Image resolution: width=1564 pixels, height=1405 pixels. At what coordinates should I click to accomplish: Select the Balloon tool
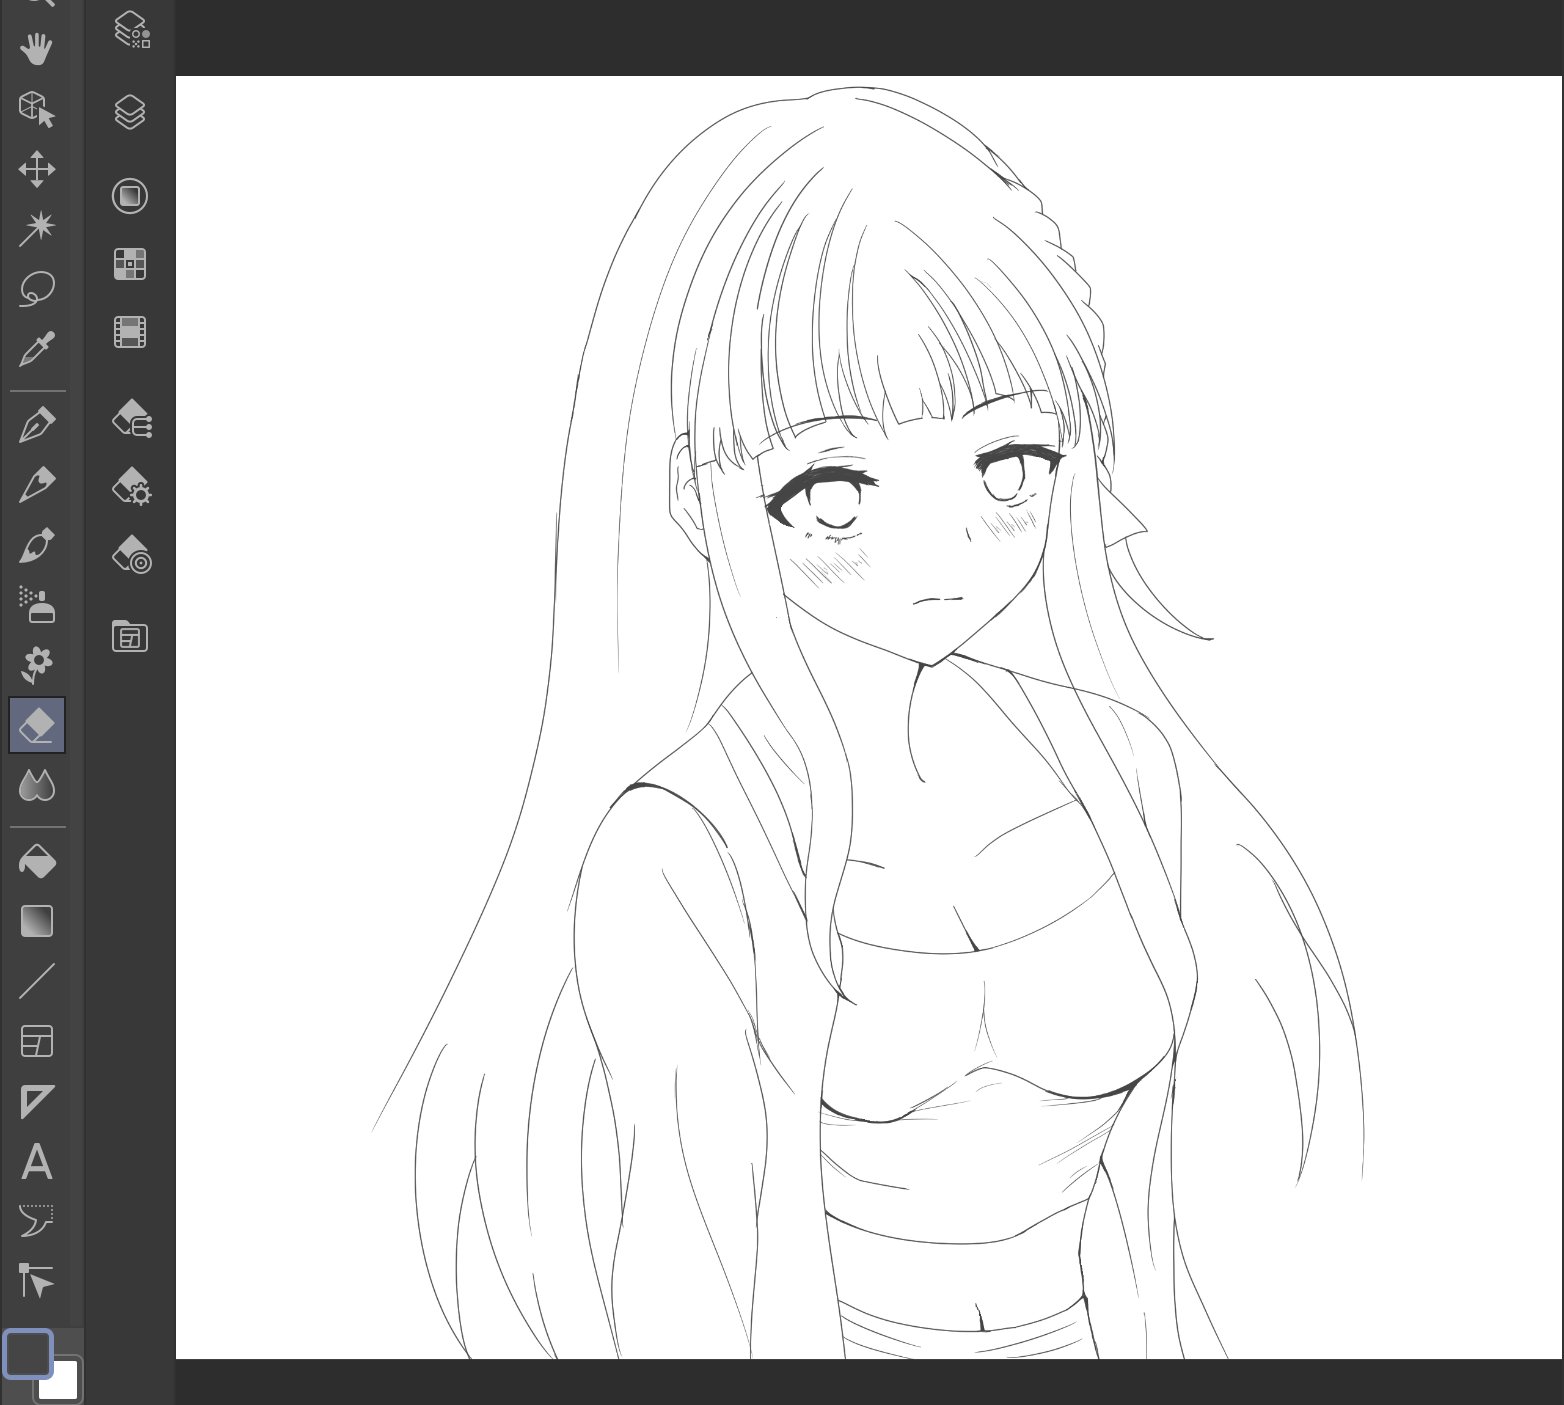coord(37,1221)
